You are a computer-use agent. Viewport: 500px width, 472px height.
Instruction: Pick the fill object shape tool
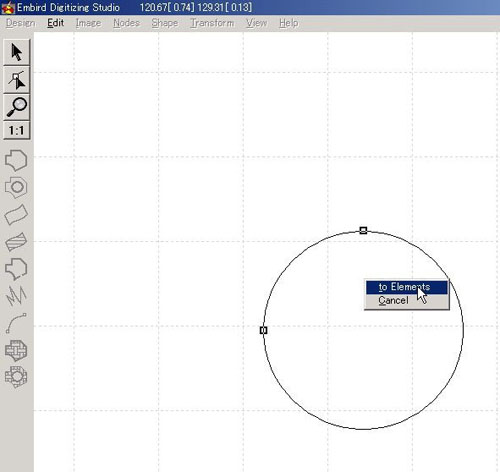[16, 160]
